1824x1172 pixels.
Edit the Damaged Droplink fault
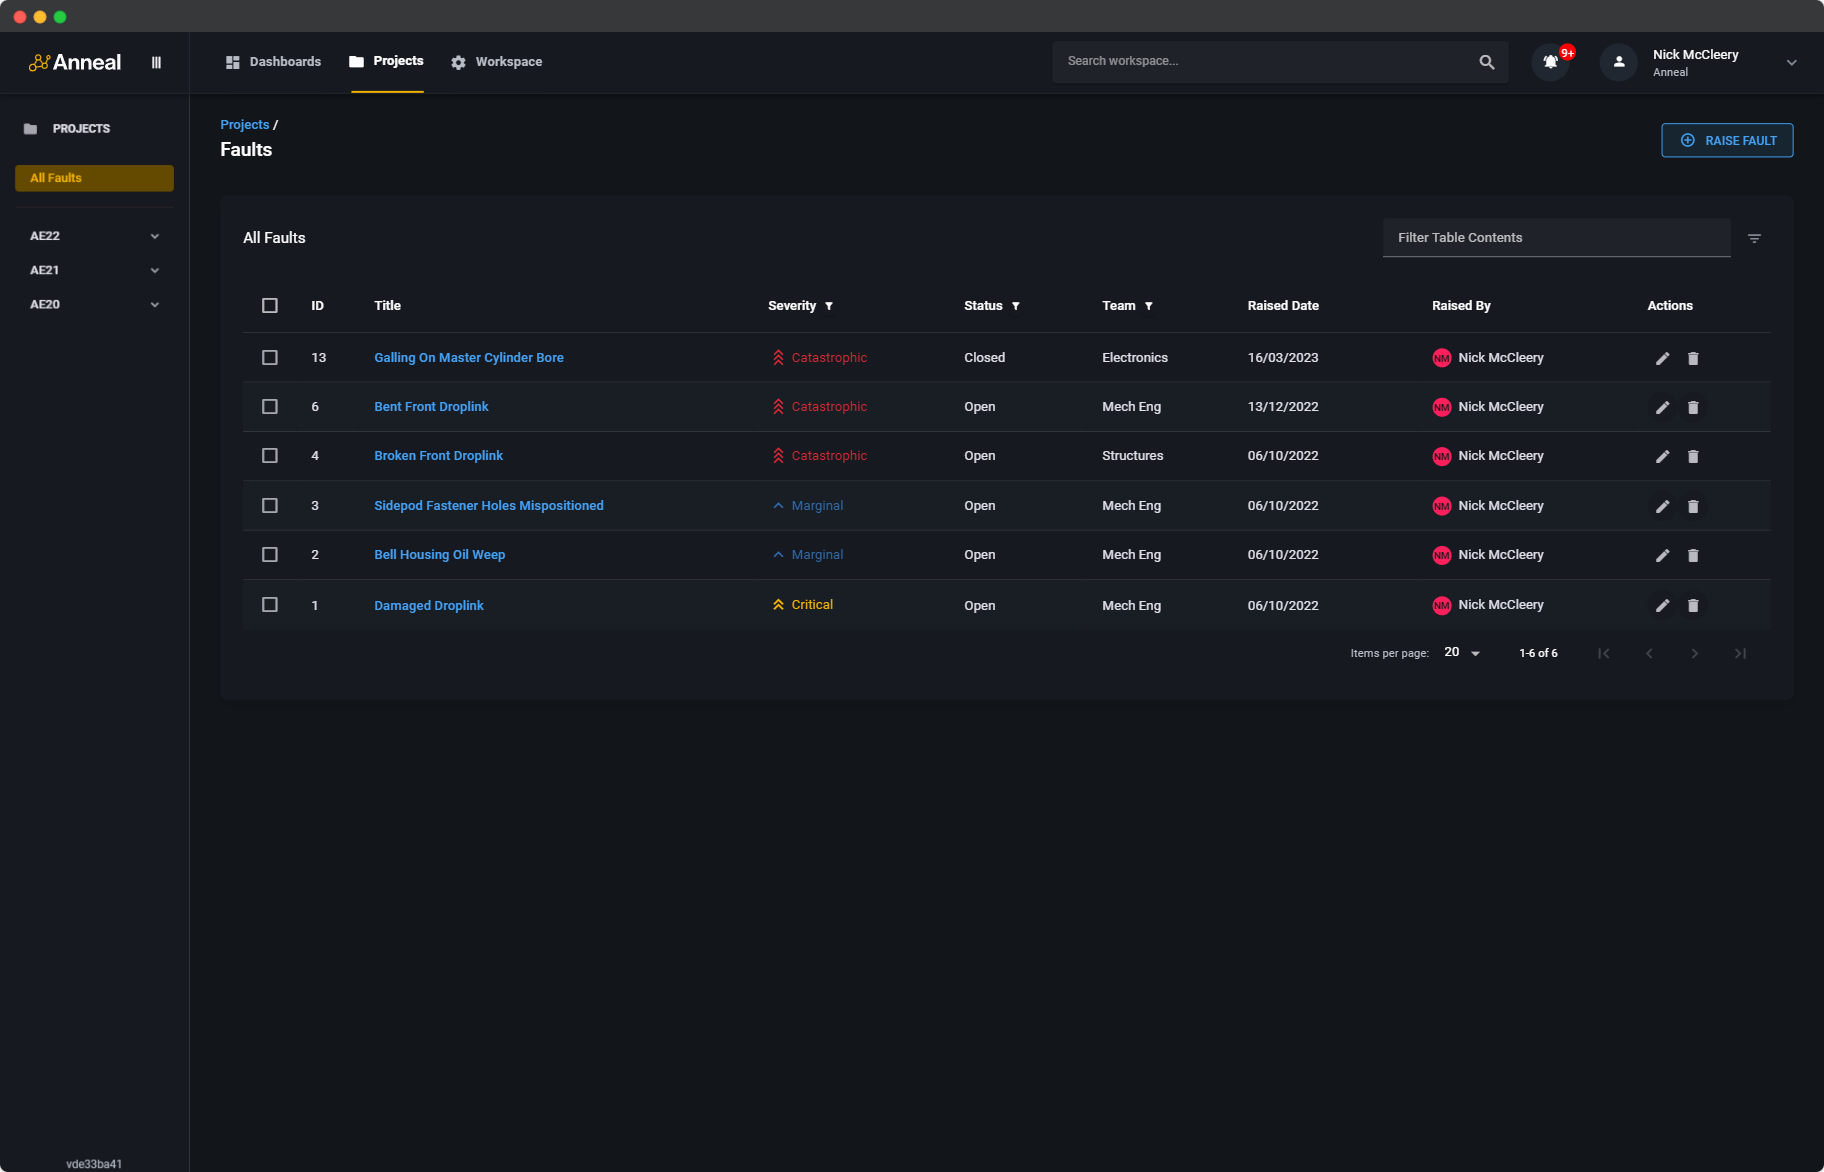1662,605
